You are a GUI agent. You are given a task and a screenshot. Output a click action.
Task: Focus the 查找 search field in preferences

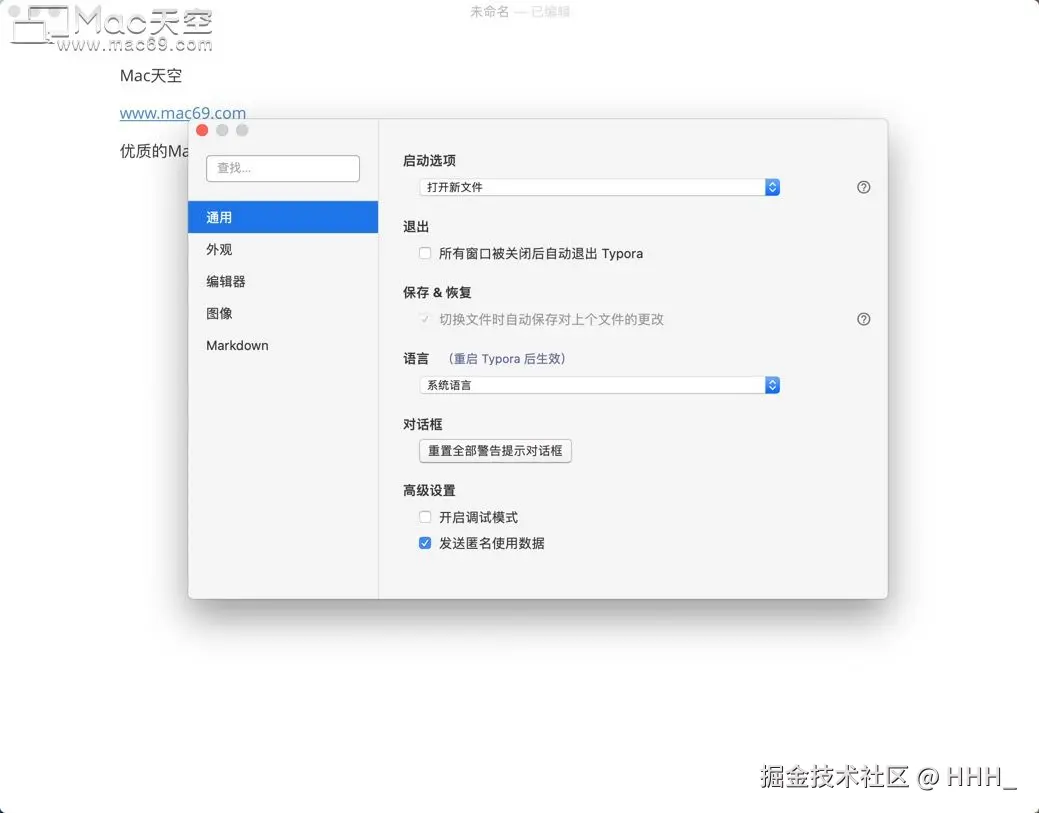pyautogui.click(x=283, y=168)
